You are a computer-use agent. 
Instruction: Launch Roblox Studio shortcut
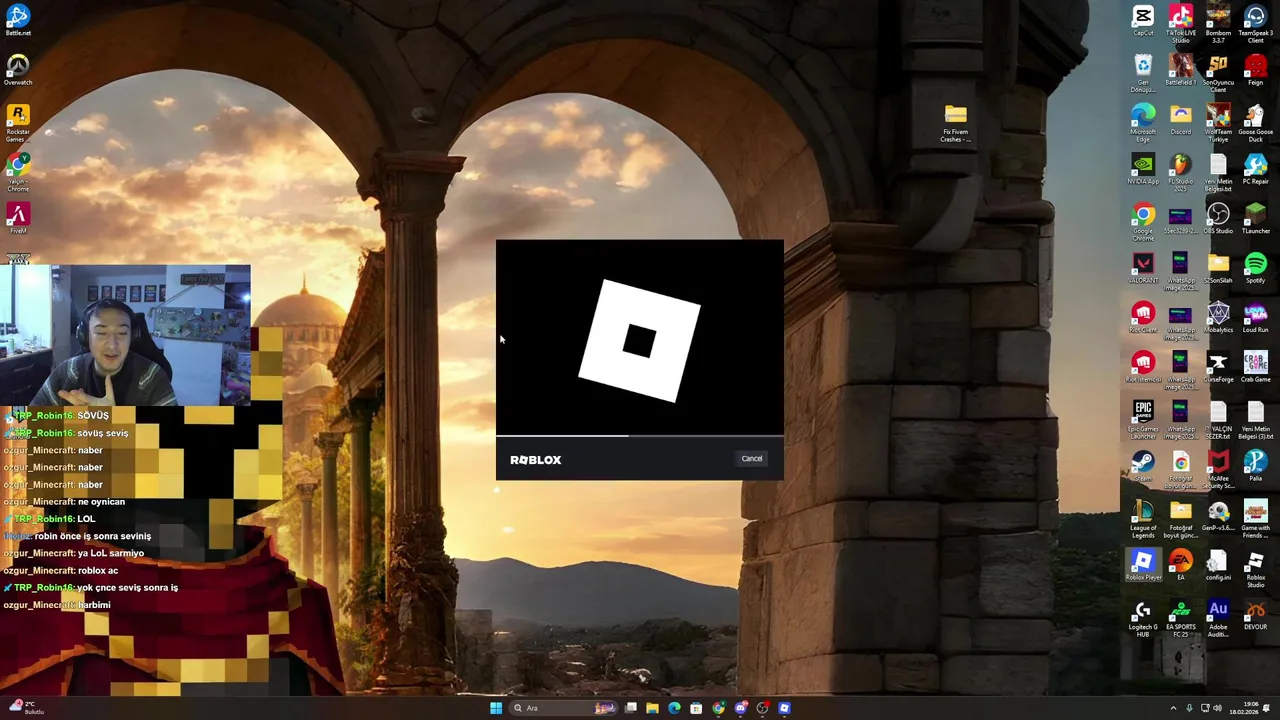click(1255, 568)
